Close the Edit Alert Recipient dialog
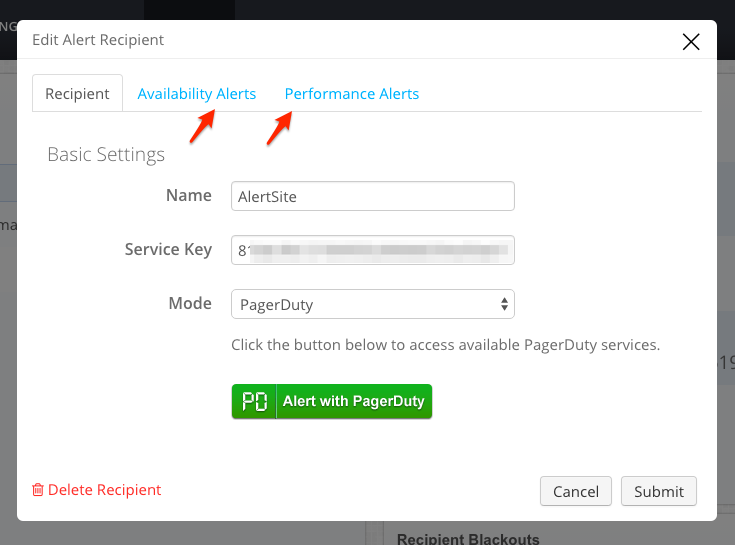 [690, 41]
